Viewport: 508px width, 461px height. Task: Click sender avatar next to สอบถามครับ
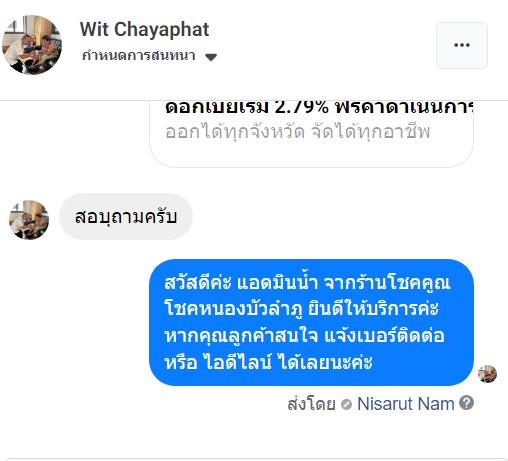pos(29,220)
